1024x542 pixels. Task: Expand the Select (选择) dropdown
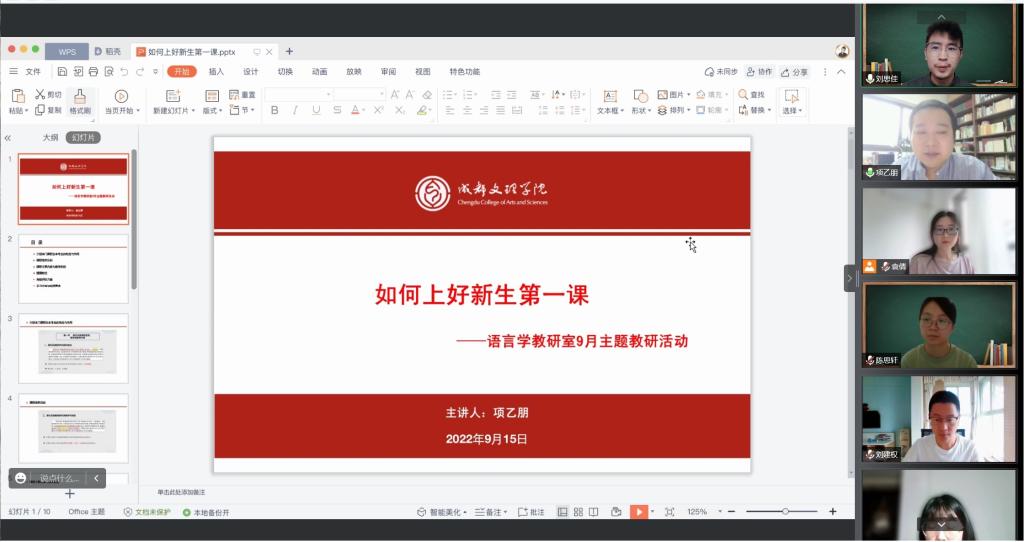click(x=792, y=111)
